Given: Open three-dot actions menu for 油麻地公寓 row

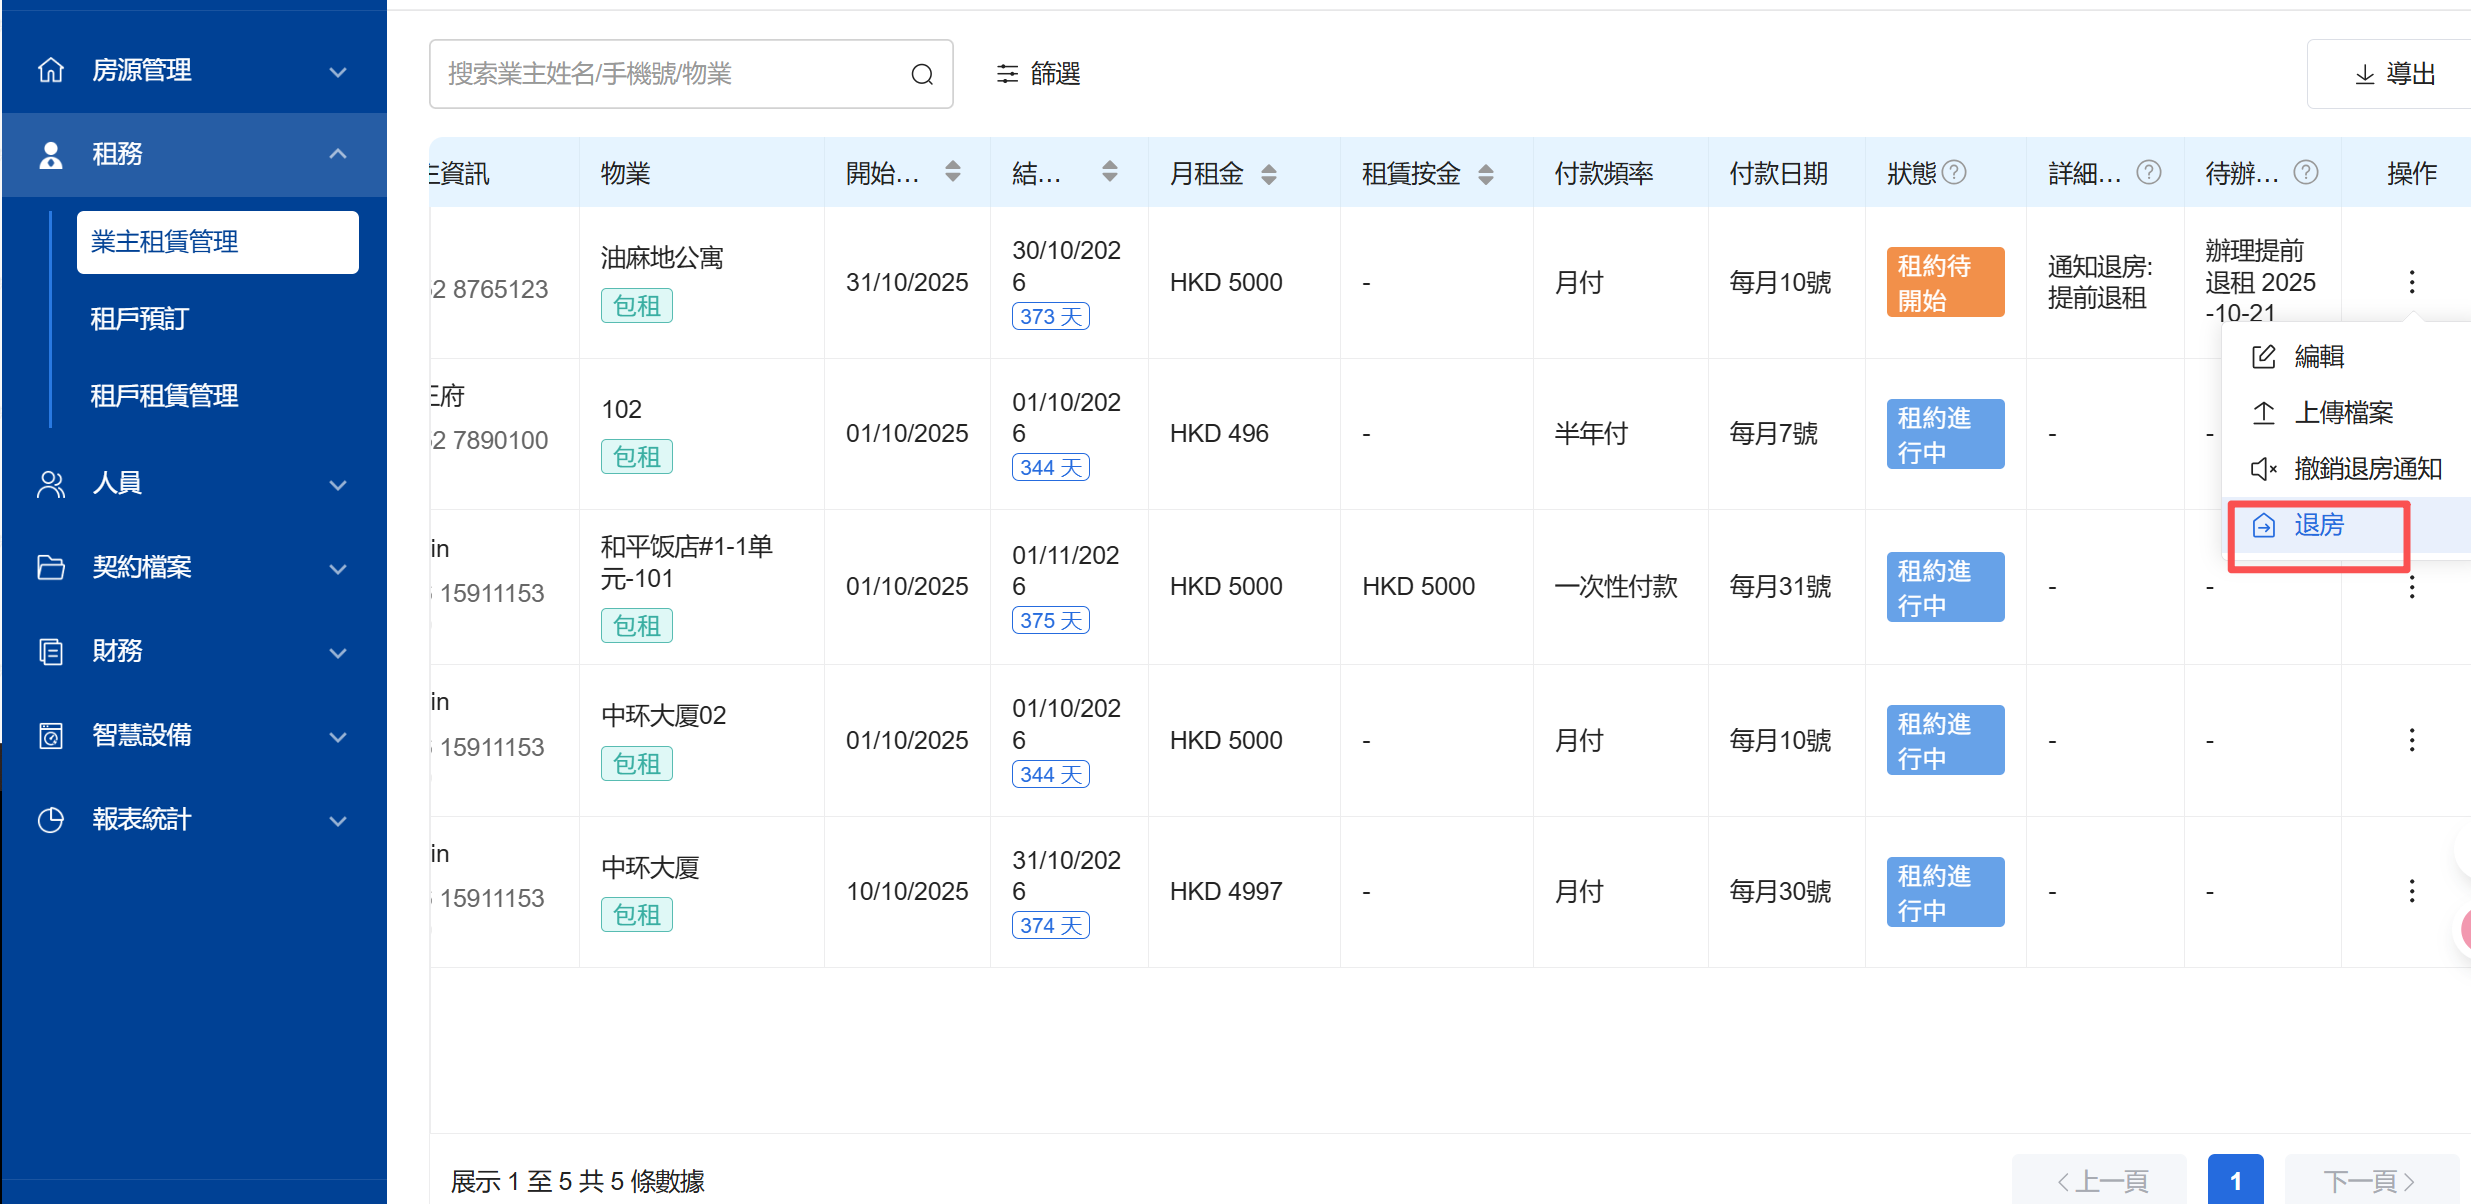Looking at the screenshot, I should pyautogui.click(x=2411, y=282).
